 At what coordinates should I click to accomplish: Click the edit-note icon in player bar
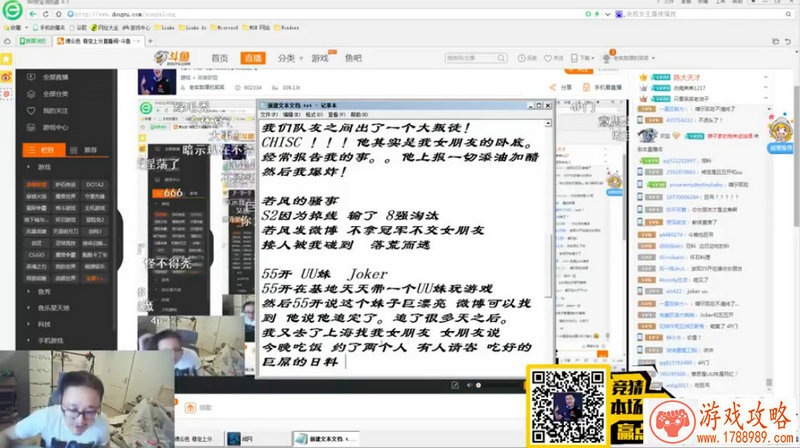tap(455, 385)
